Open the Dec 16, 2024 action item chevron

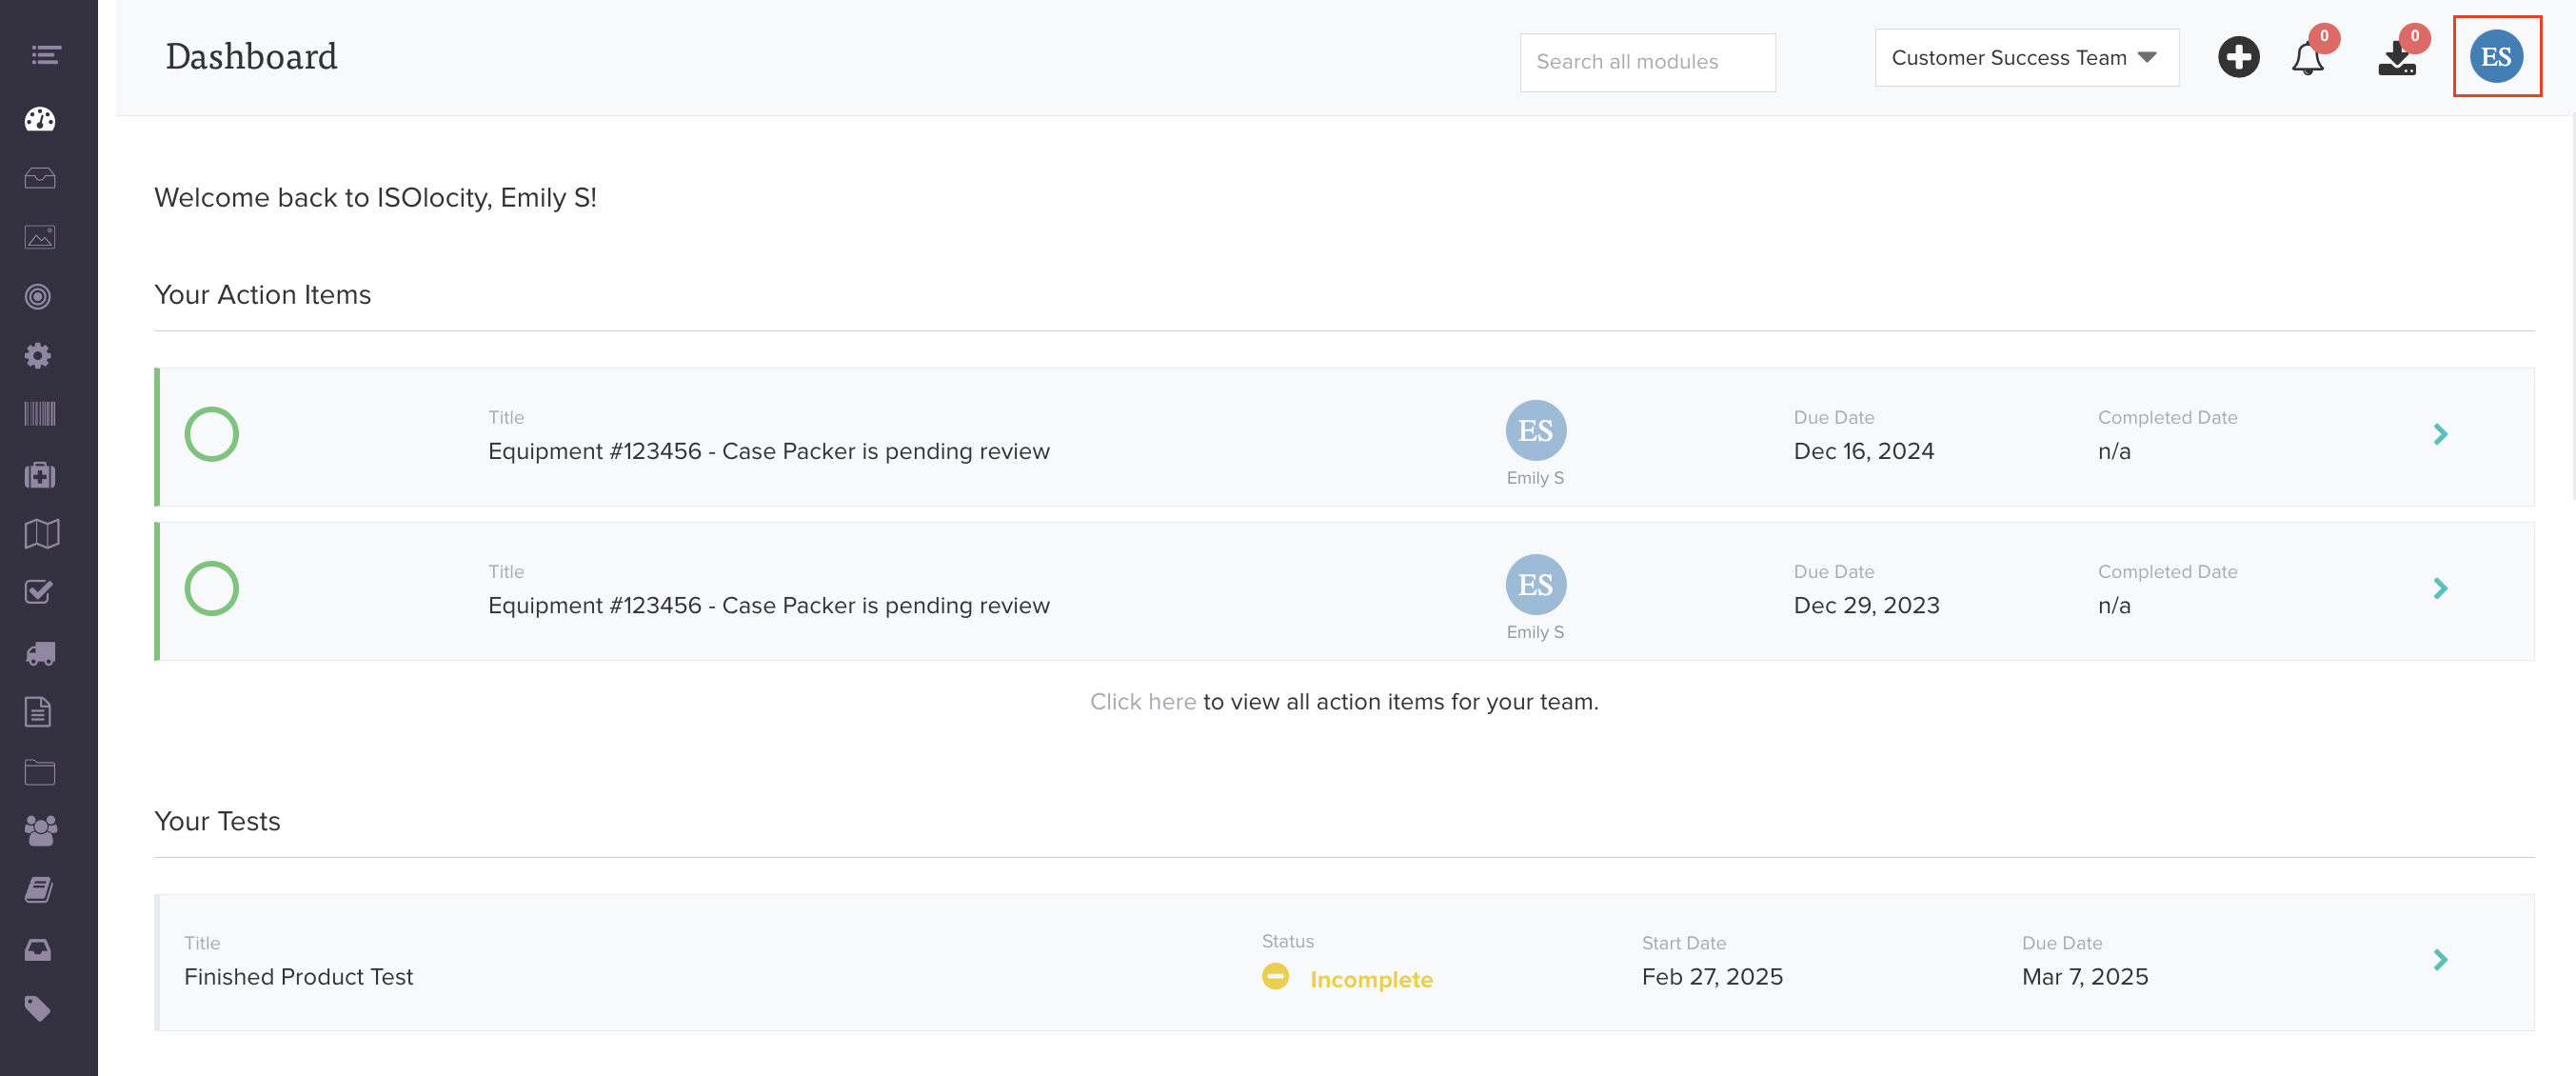pos(2440,434)
